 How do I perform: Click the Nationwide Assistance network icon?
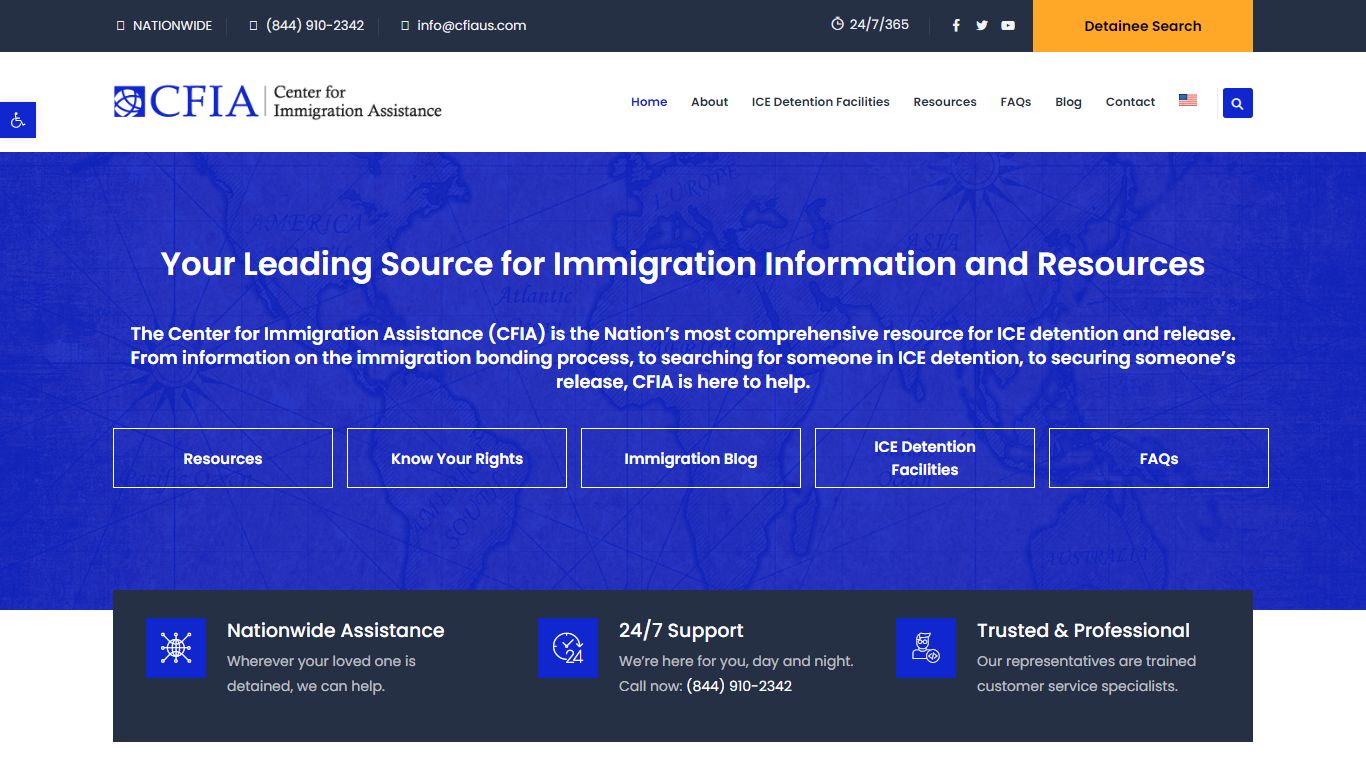point(176,648)
